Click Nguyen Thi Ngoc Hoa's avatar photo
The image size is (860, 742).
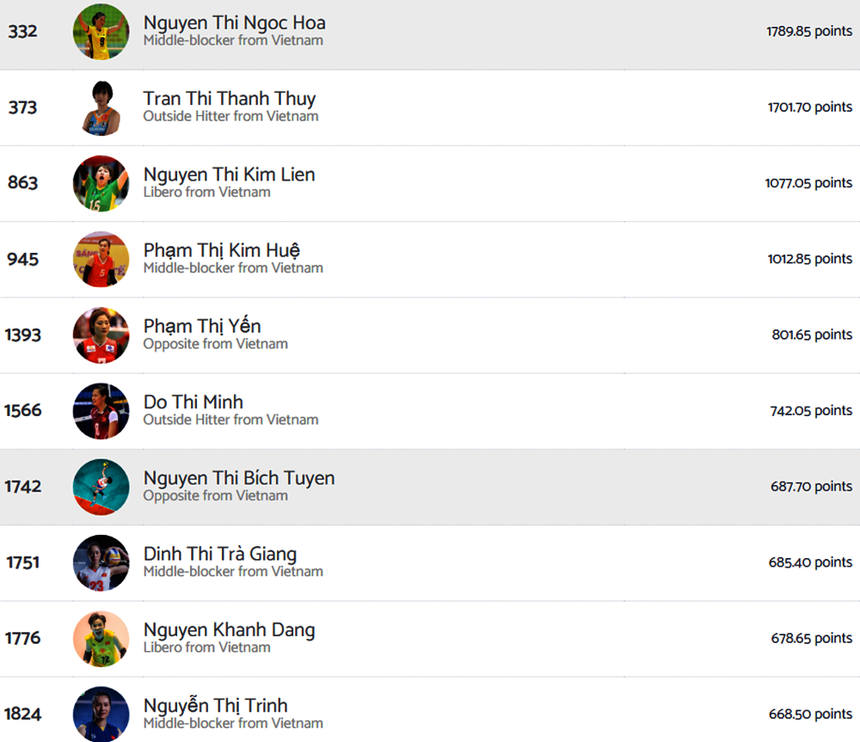coord(101,32)
